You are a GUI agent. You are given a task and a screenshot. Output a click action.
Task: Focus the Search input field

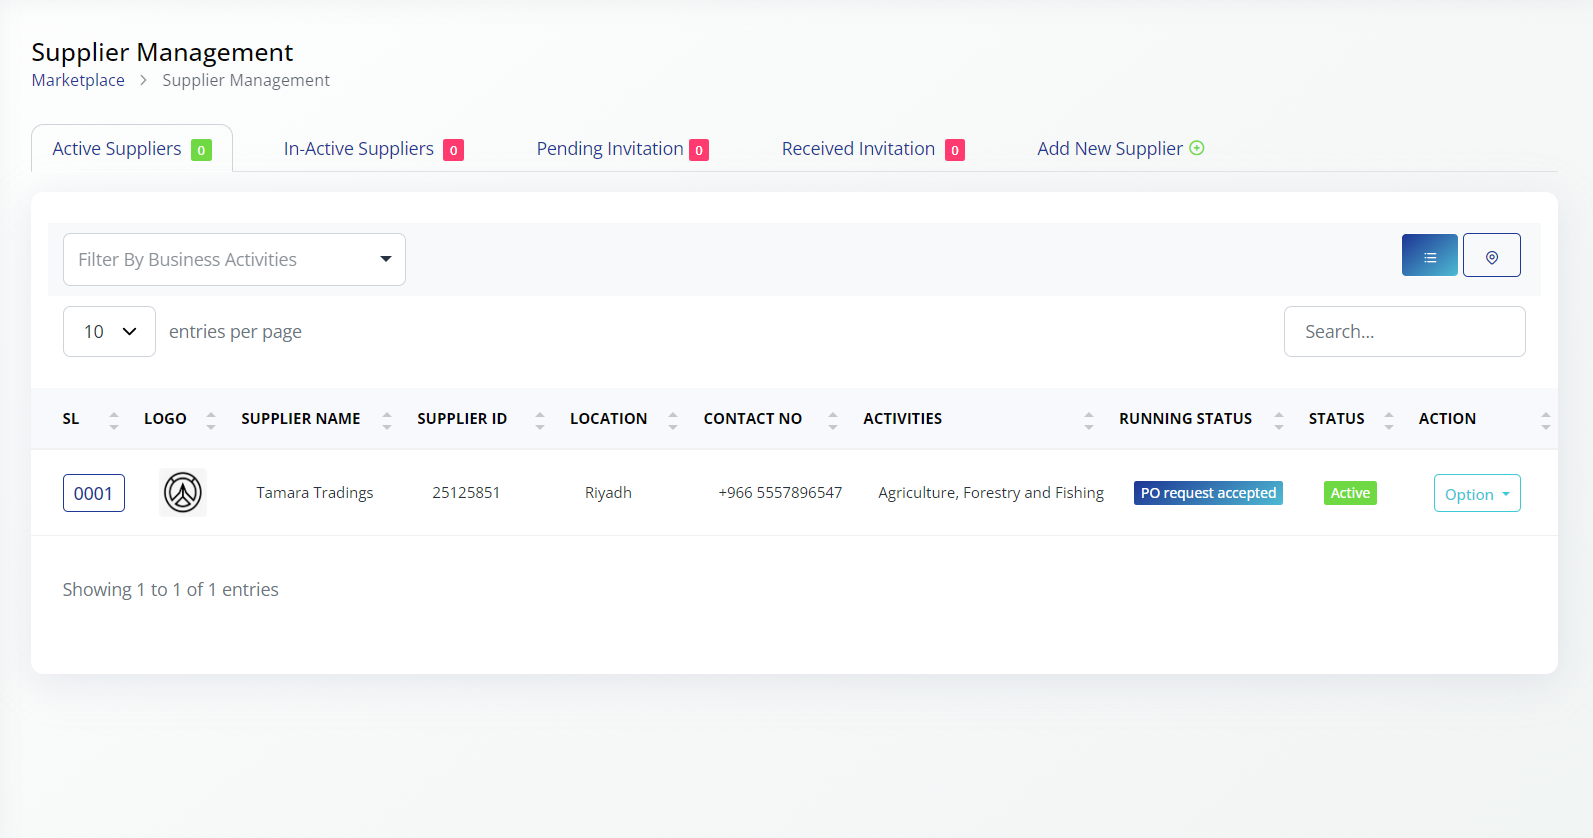[1404, 332]
